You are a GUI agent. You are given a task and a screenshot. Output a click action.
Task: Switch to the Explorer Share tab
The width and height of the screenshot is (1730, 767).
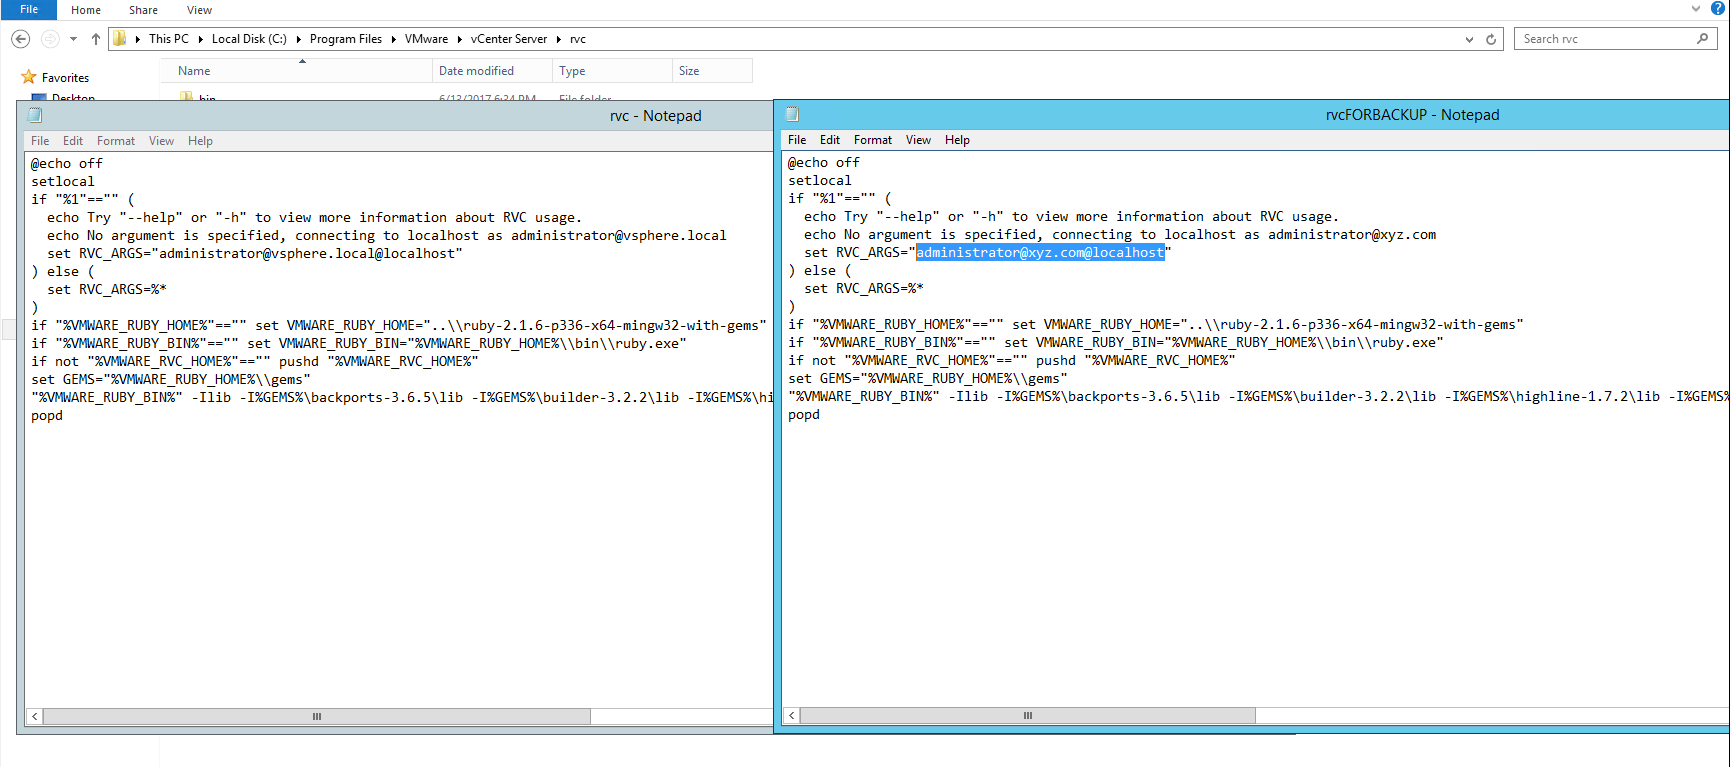tap(143, 10)
